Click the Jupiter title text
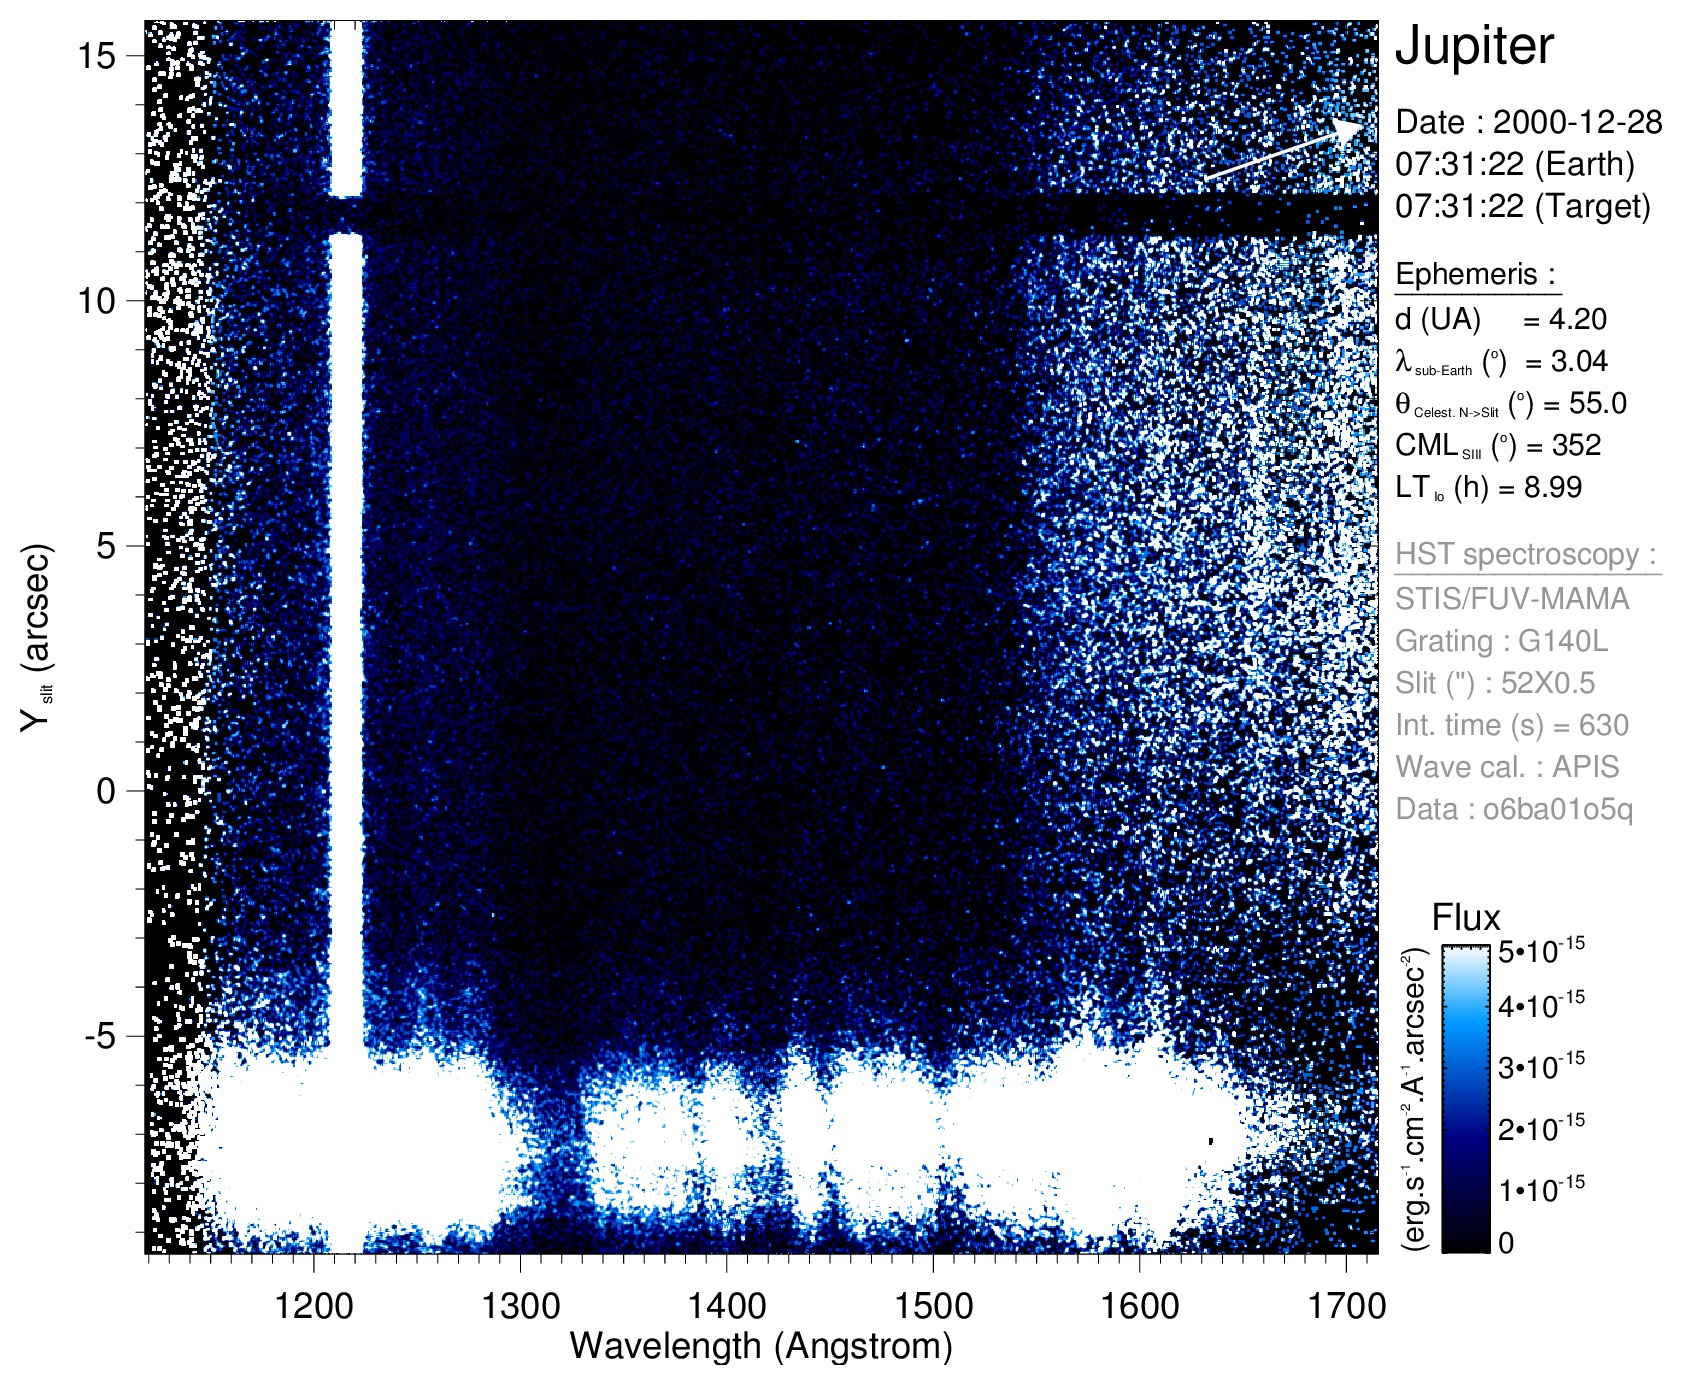 click(1474, 46)
